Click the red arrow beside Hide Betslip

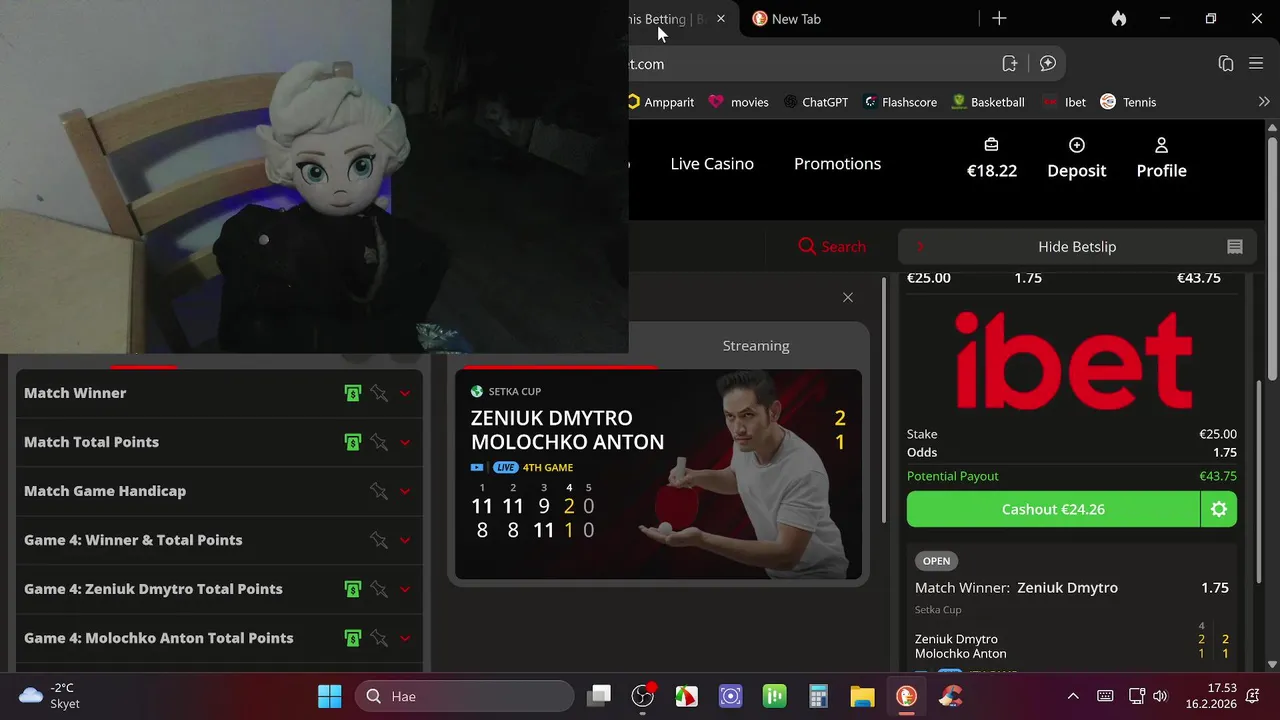920,247
